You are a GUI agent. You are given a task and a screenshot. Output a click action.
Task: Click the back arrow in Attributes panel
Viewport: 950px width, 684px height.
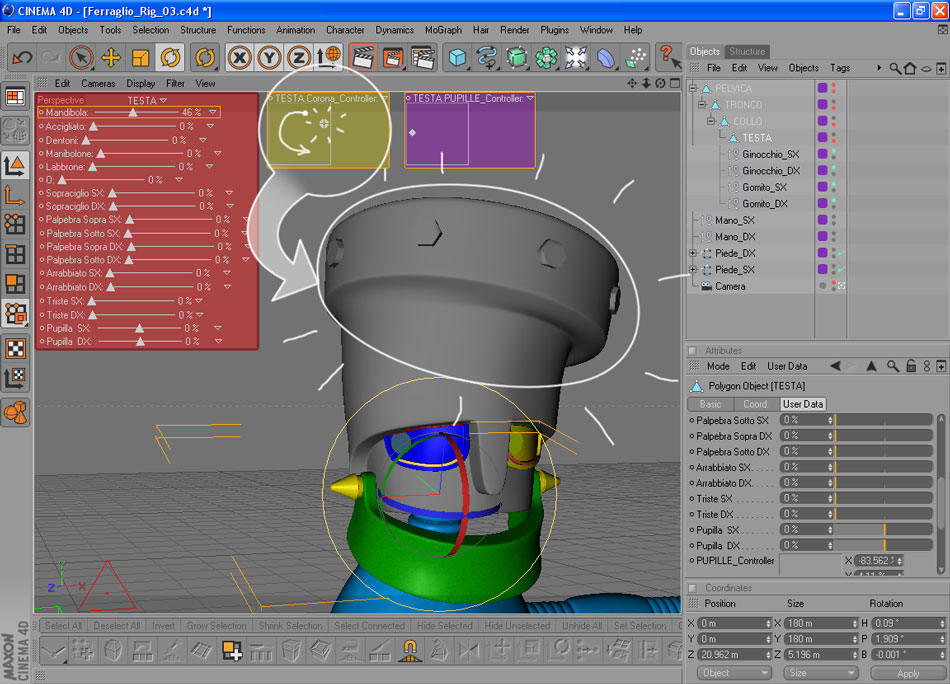click(x=835, y=366)
